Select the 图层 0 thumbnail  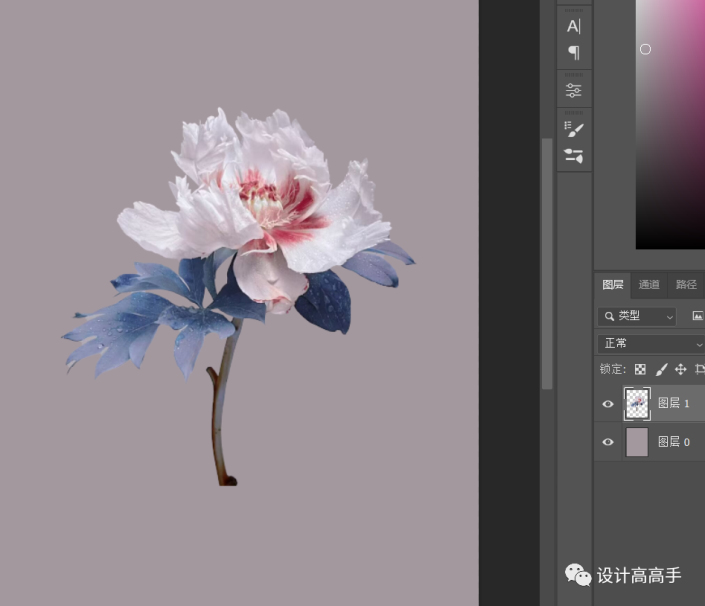click(x=637, y=442)
